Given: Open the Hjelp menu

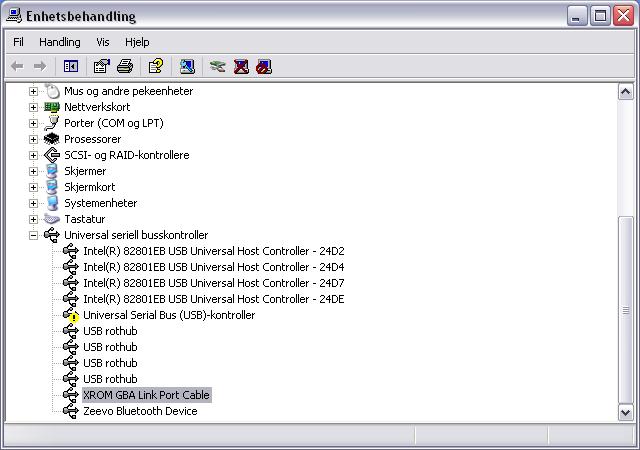Looking at the screenshot, I should (137, 42).
